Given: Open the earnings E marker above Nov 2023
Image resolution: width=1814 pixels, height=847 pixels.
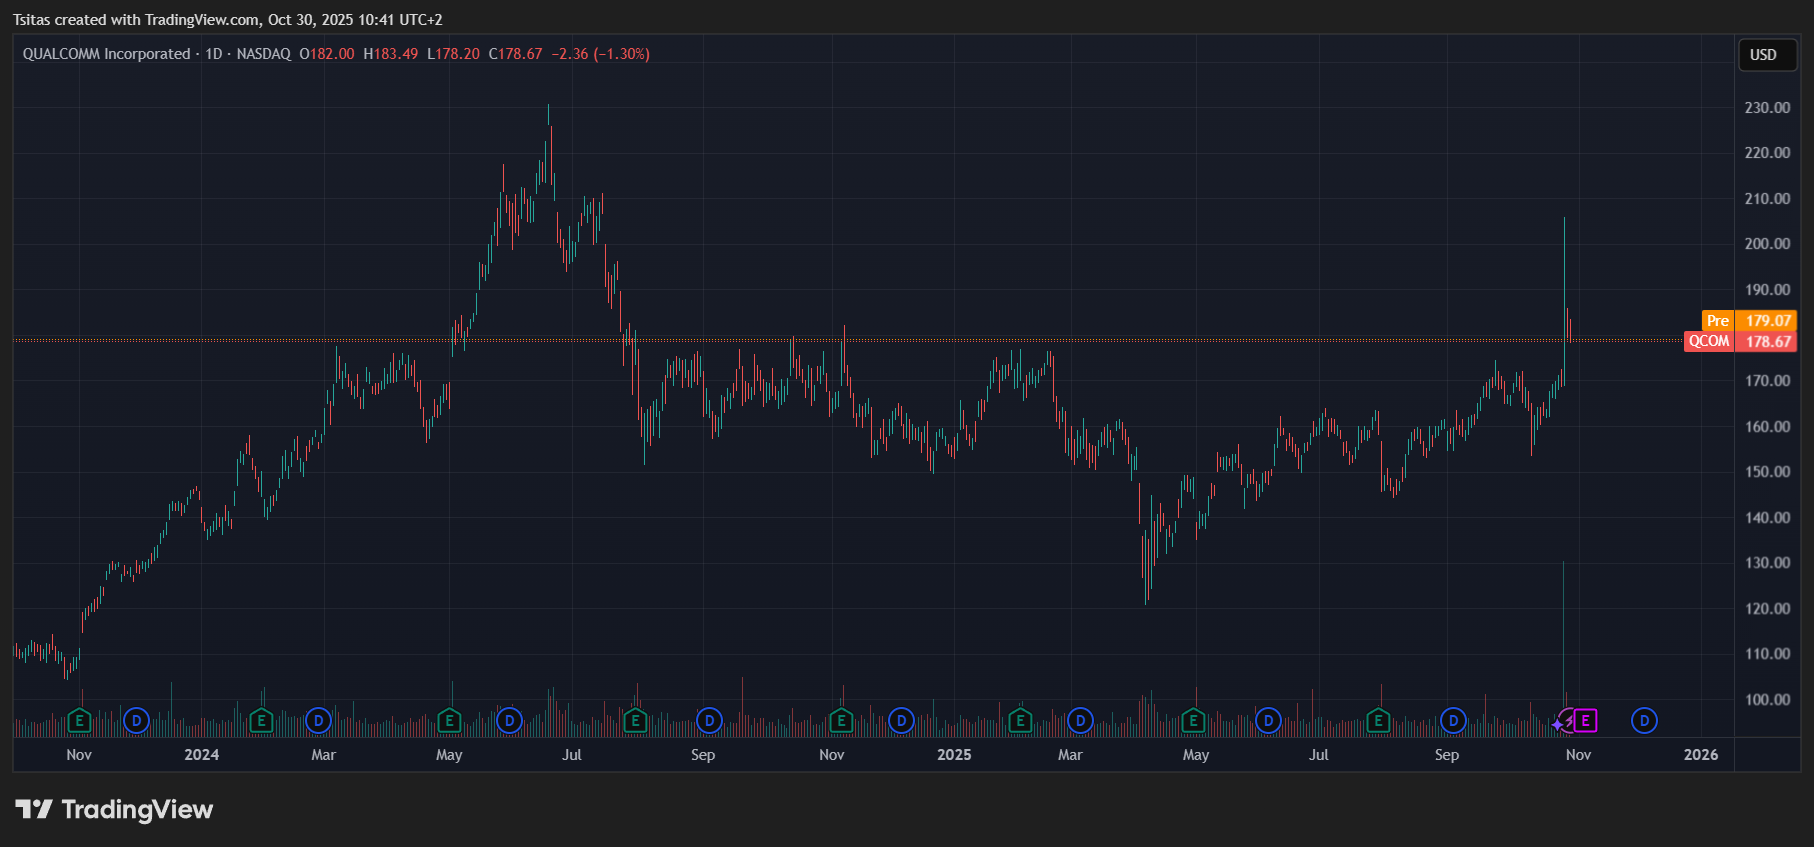Looking at the screenshot, I should point(79,720).
